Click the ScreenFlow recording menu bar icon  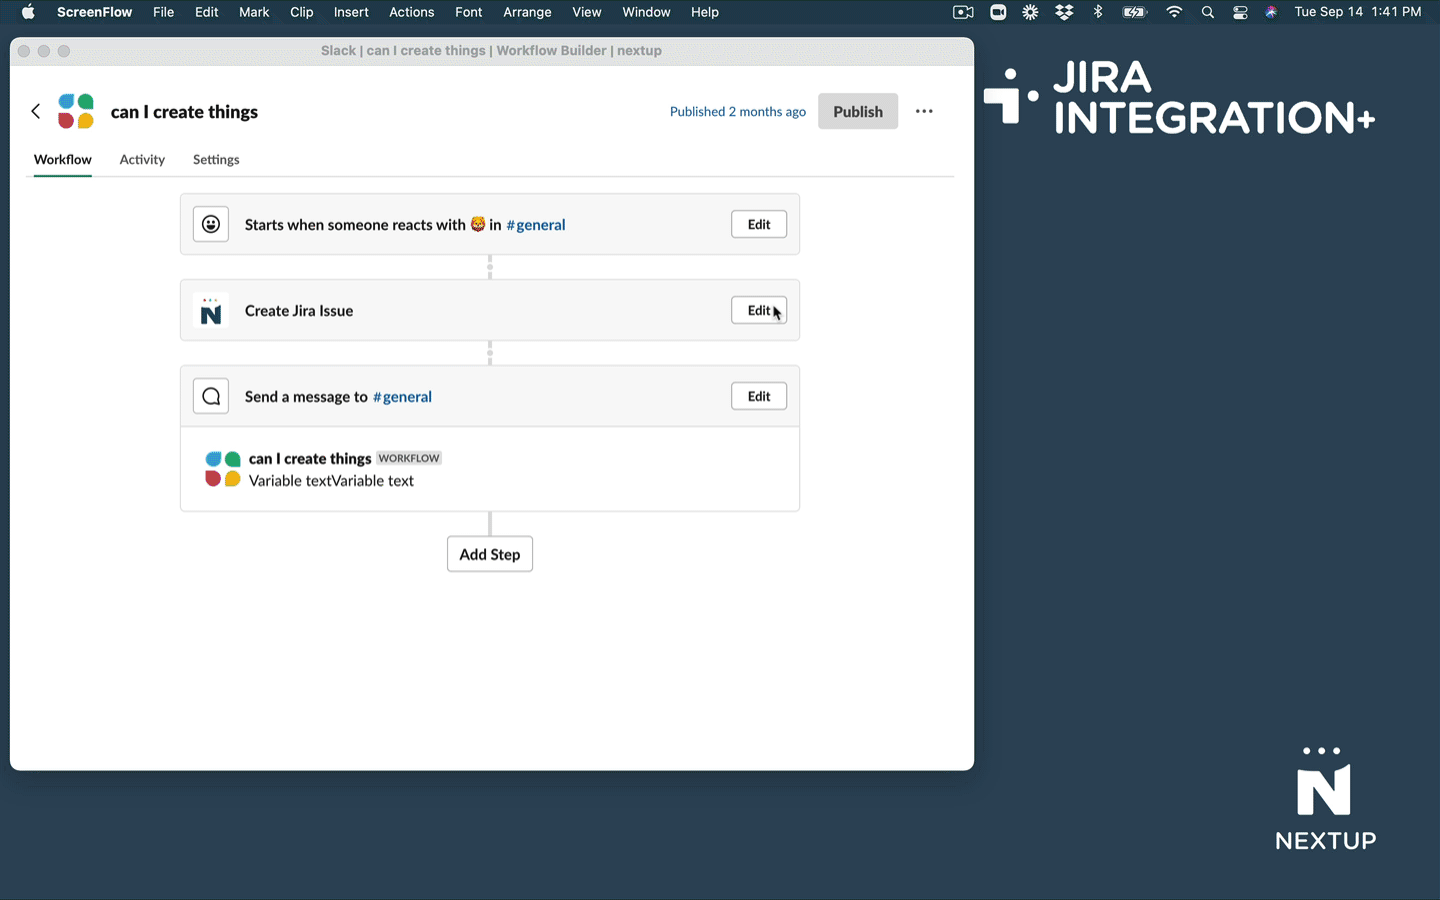pos(963,12)
